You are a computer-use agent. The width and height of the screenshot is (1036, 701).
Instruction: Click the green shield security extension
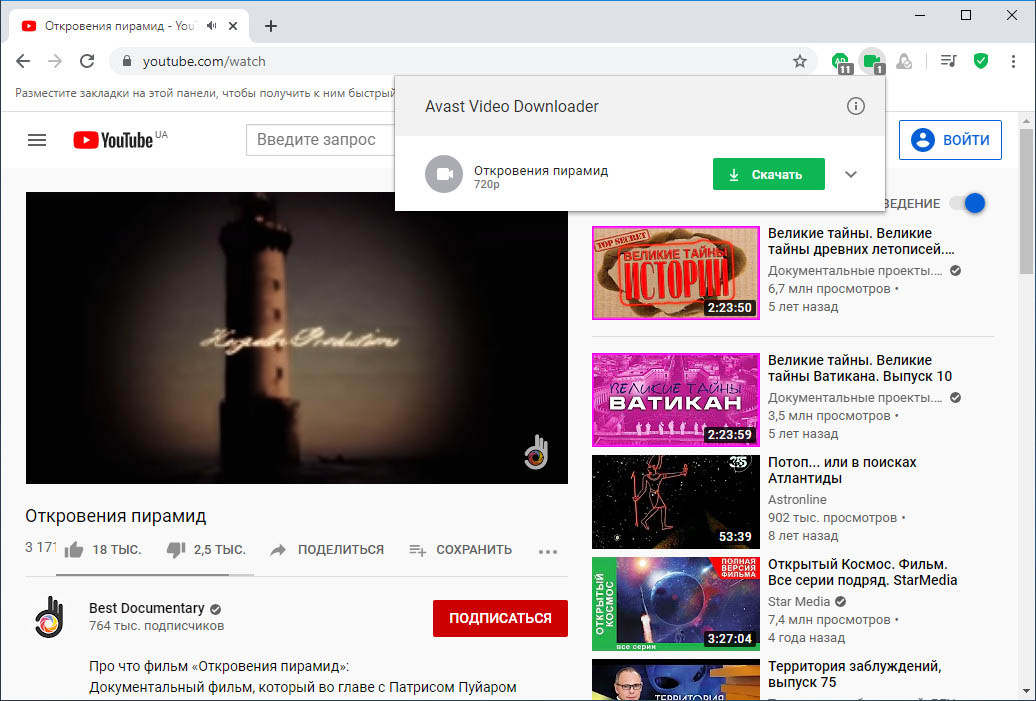click(x=981, y=61)
